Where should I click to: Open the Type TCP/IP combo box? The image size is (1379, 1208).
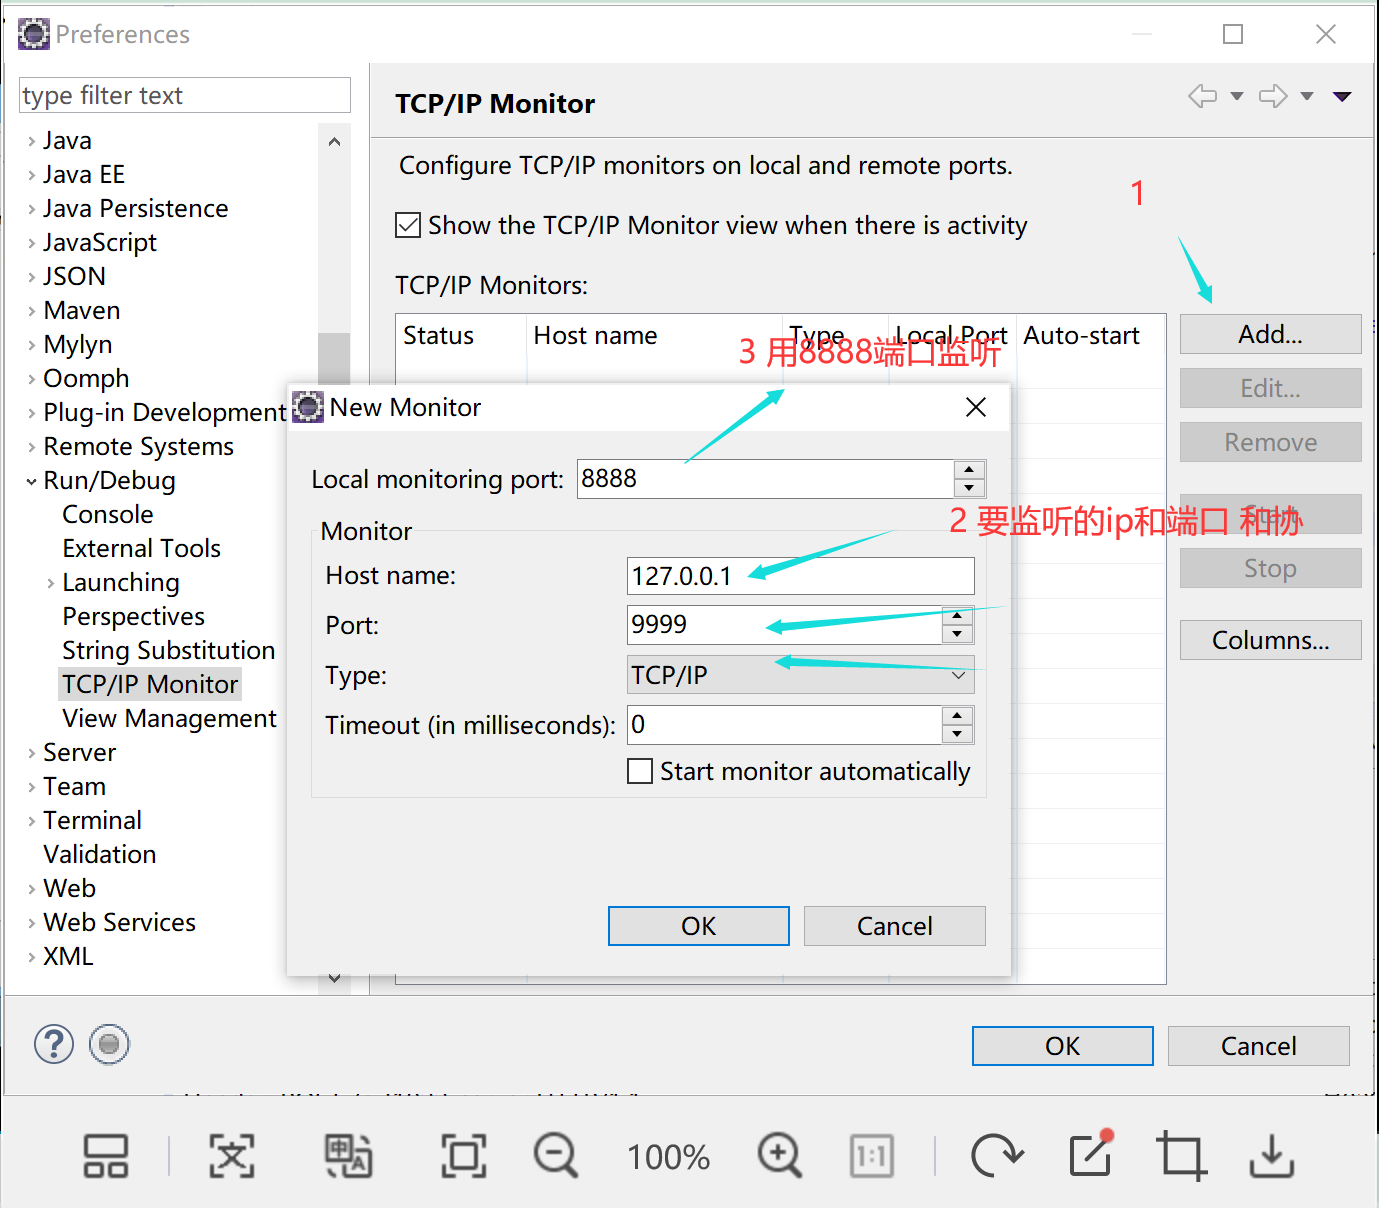(800, 675)
